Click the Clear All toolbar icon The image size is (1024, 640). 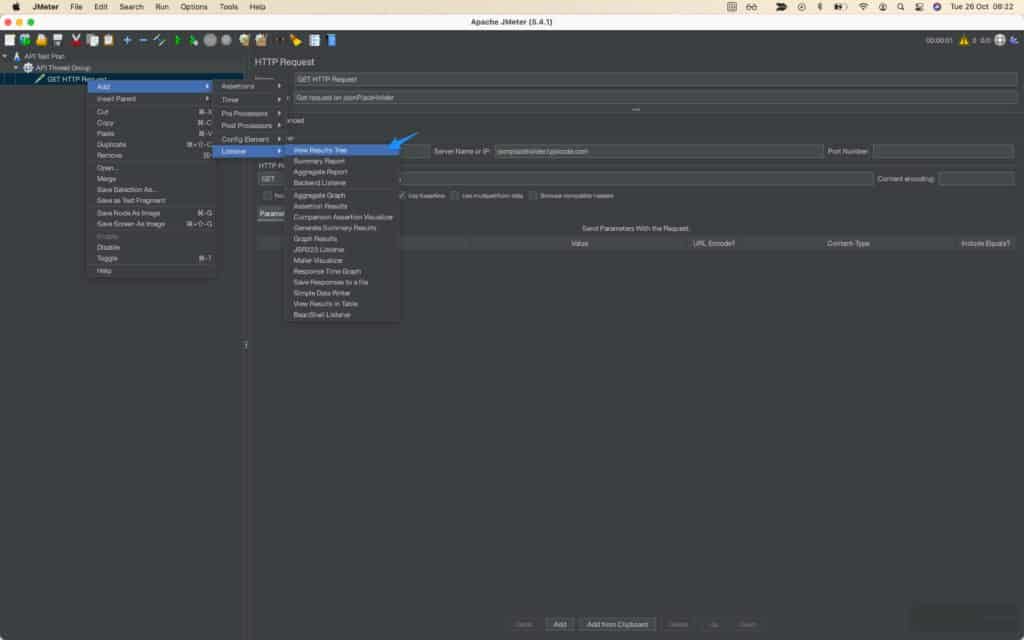click(x=261, y=40)
